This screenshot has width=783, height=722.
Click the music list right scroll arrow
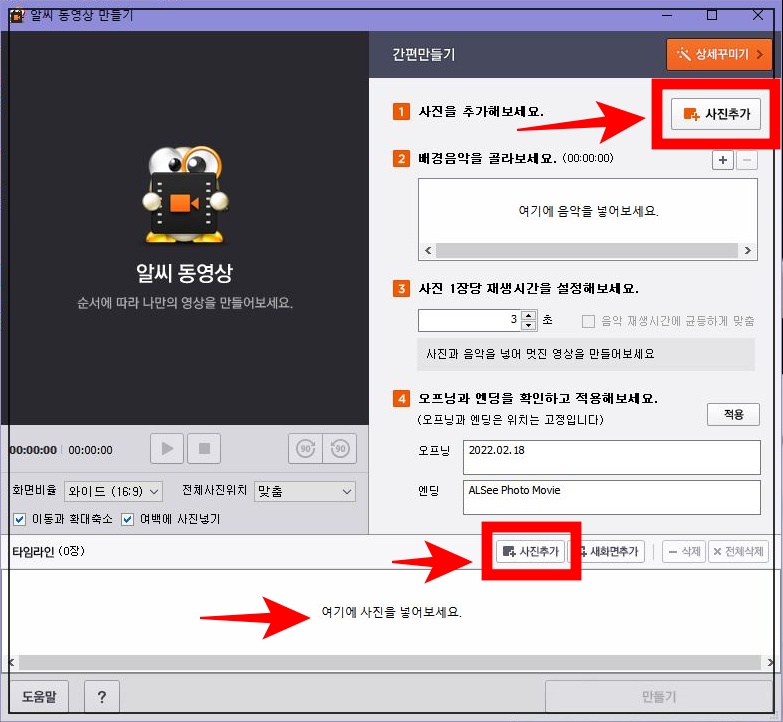748,251
